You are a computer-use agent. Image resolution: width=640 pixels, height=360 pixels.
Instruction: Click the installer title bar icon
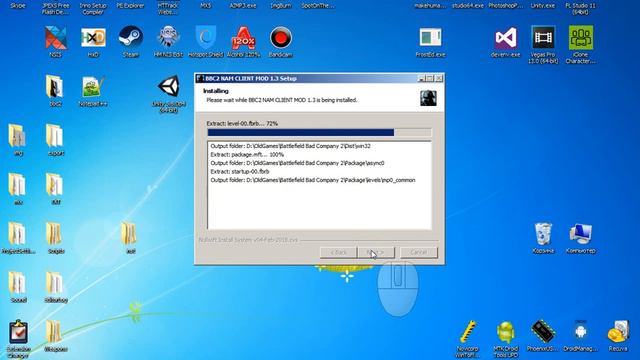pyautogui.click(x=200, y=78)
